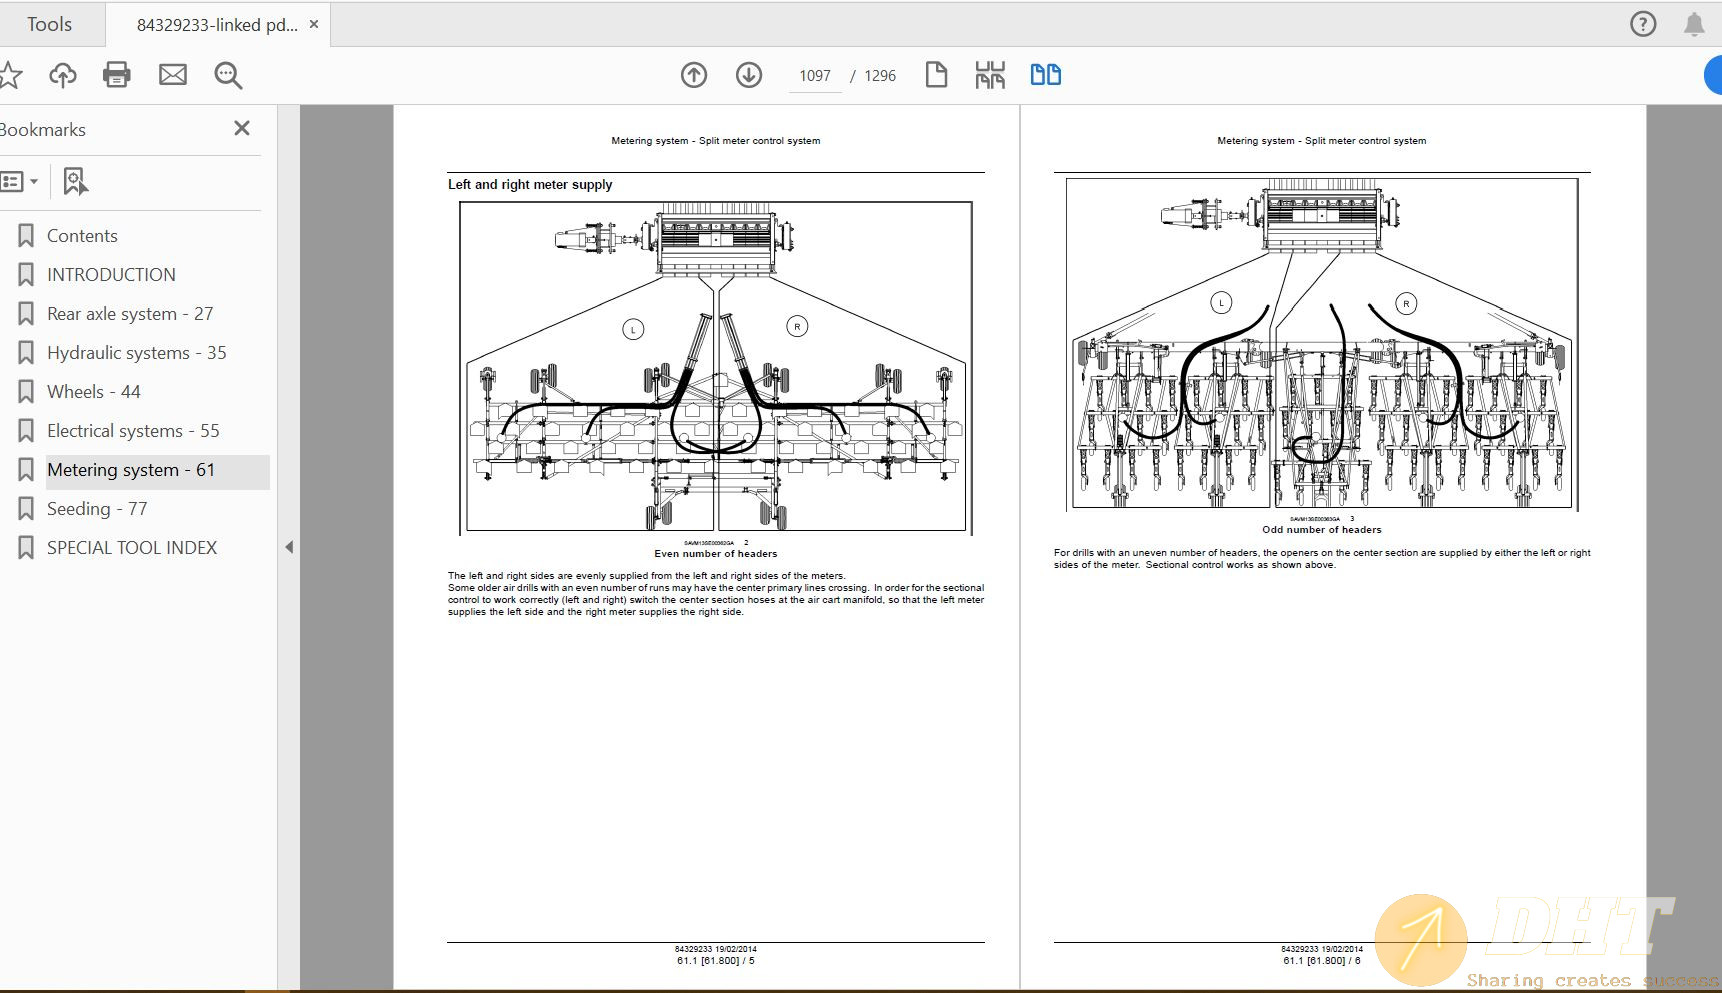Close the 84329233-linked pdf tab
1722x993 pixels.
tap(314, 24)
